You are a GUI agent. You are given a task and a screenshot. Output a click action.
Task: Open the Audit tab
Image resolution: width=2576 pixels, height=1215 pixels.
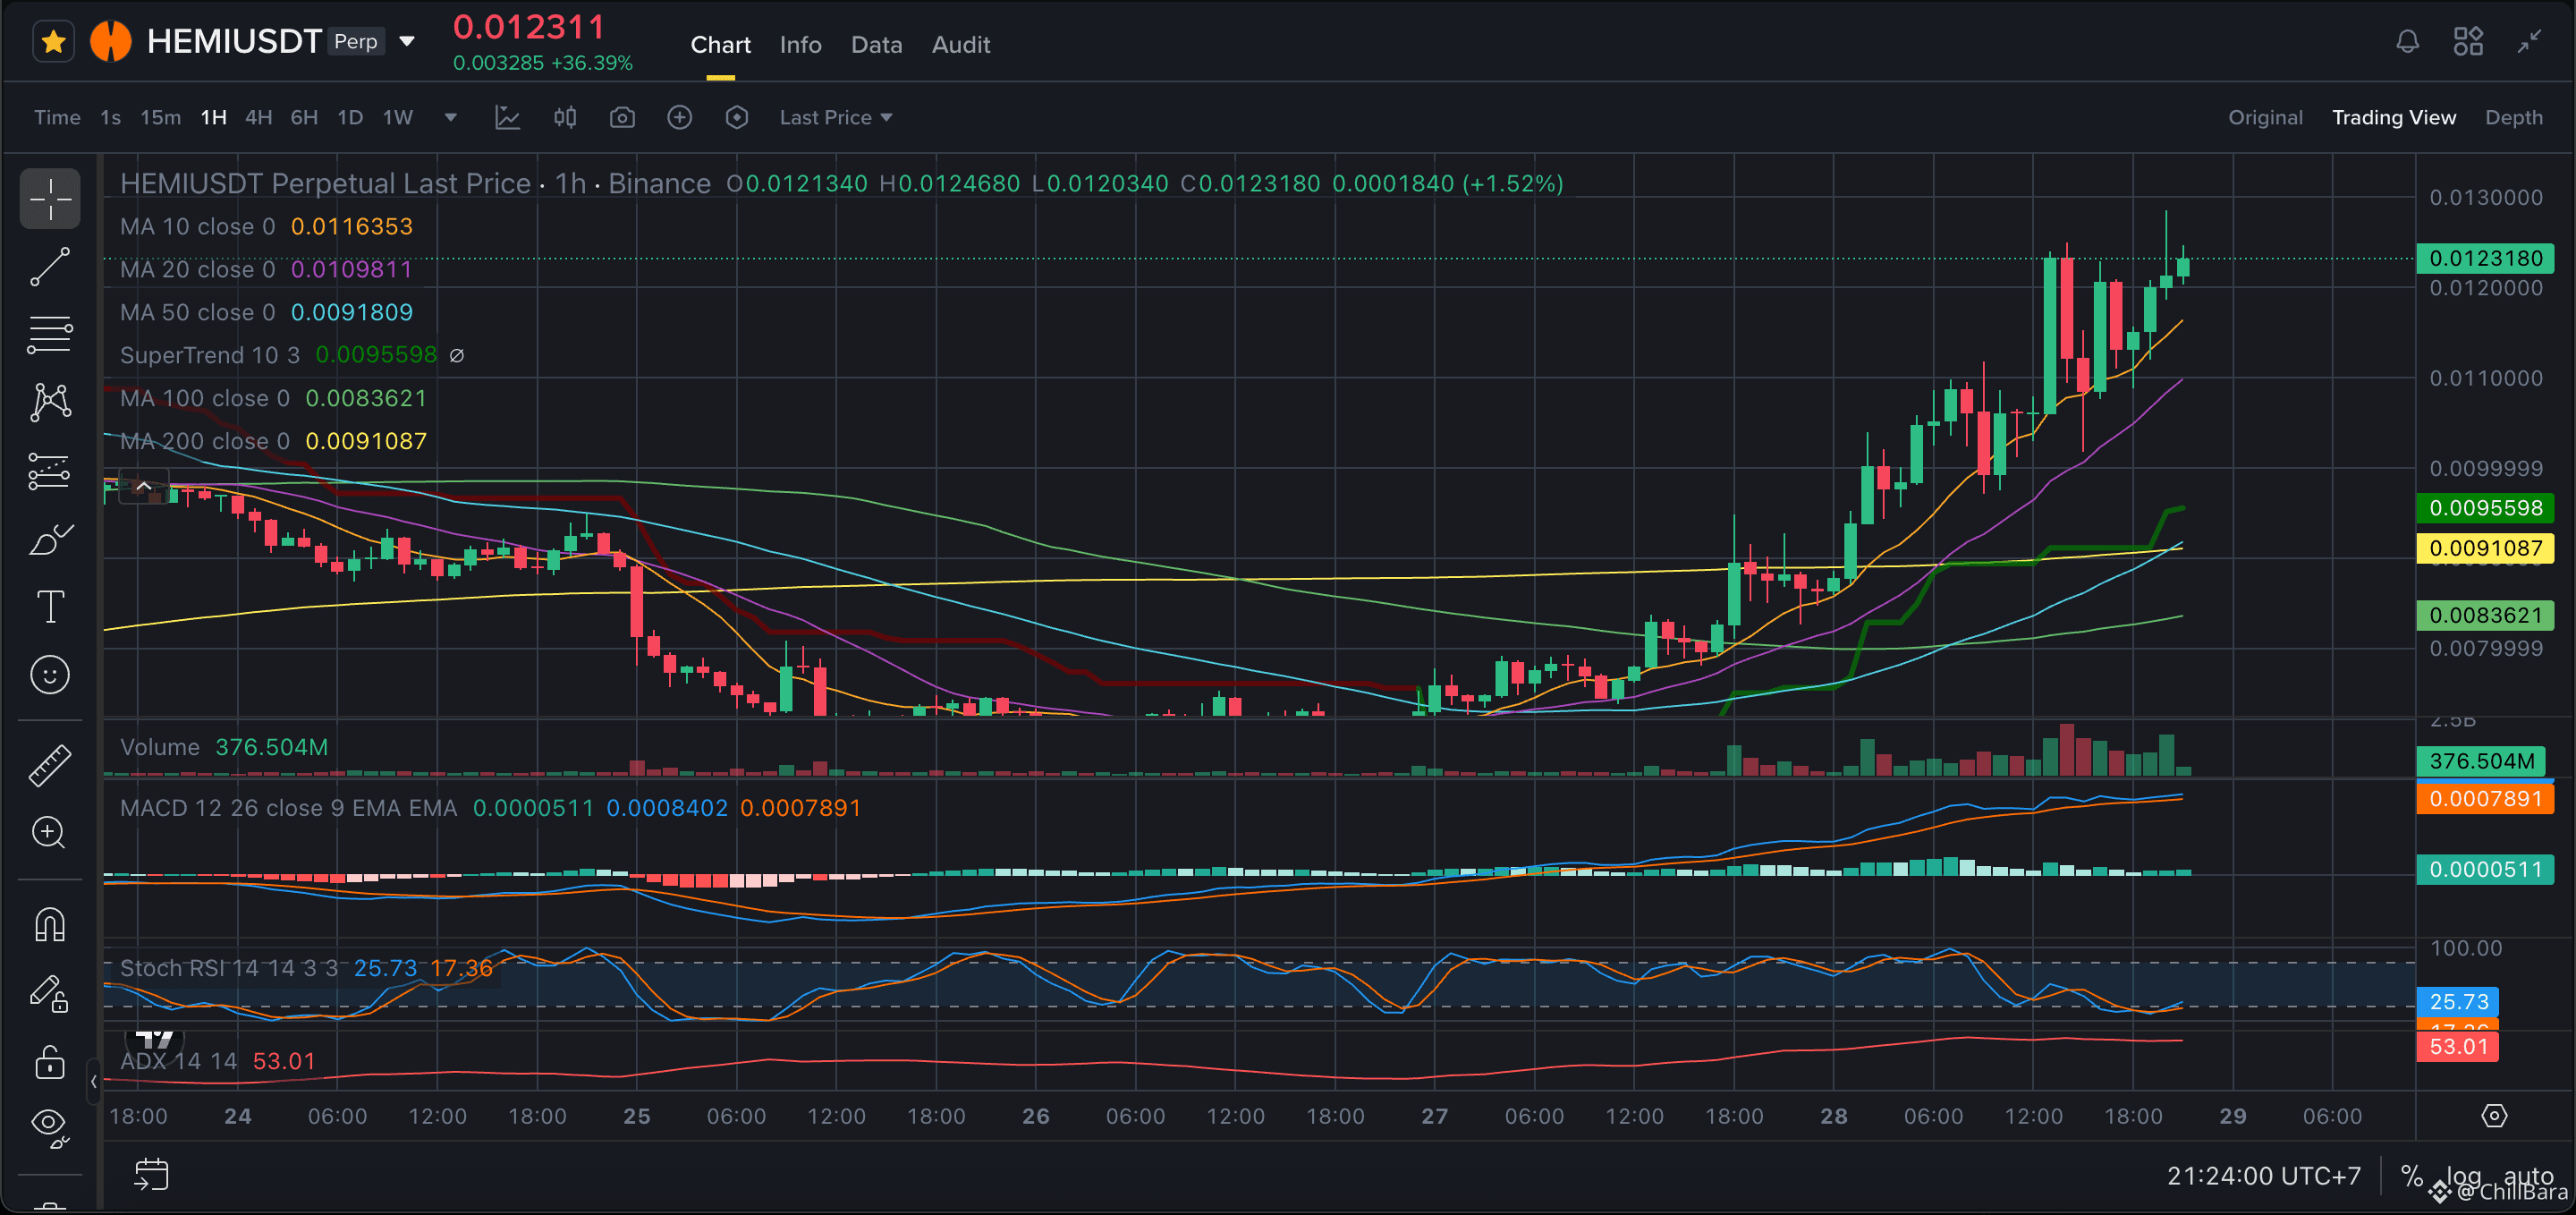coord(960,45)
